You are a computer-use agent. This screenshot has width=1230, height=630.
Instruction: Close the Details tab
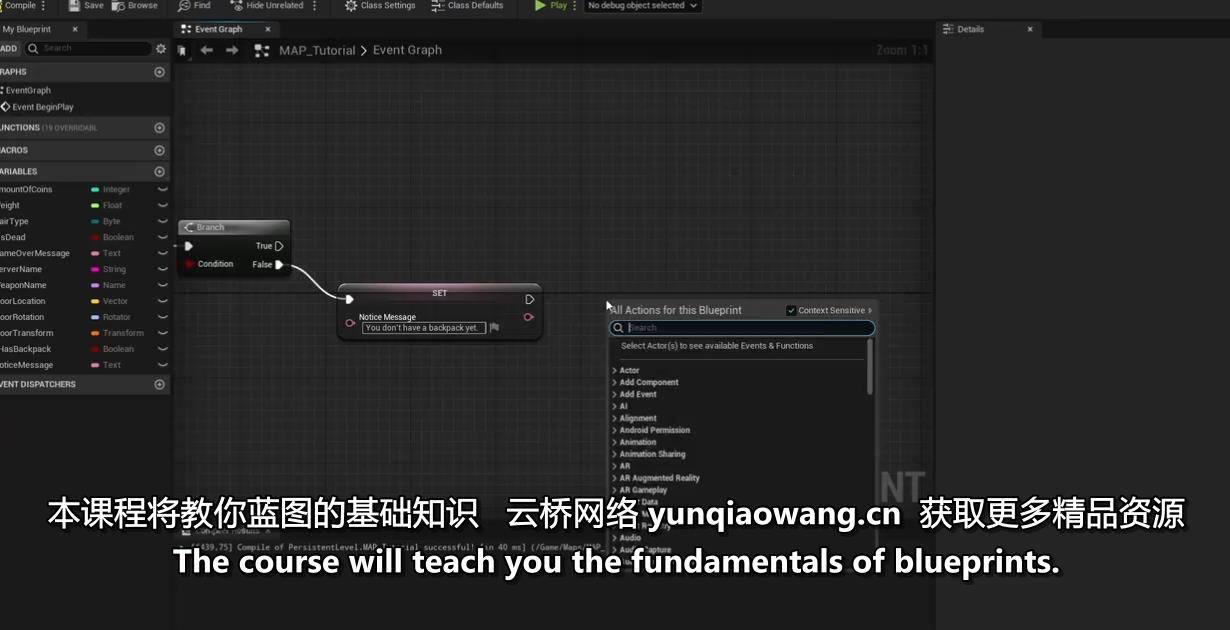pyautogui.click(x=1030, y=29)
